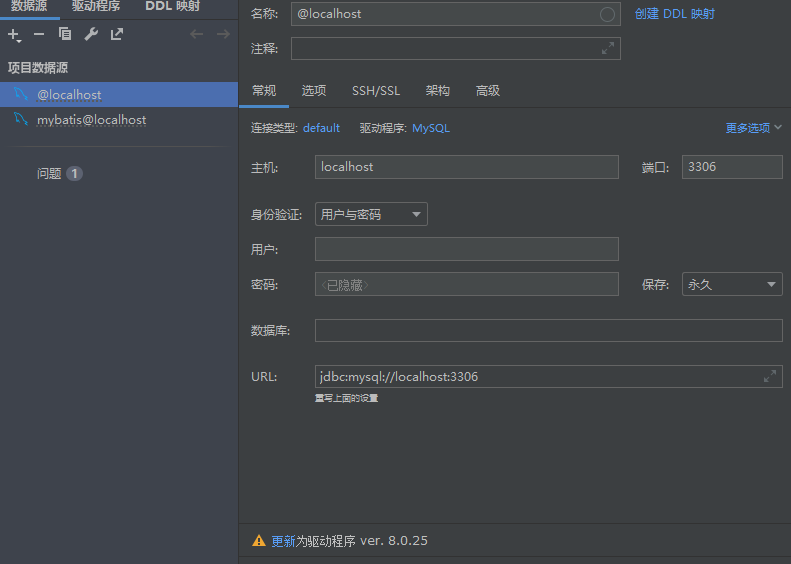The image size is (791, 564).
Task: Click the warning triangle icon at the bottom
Action: point(259,541)
